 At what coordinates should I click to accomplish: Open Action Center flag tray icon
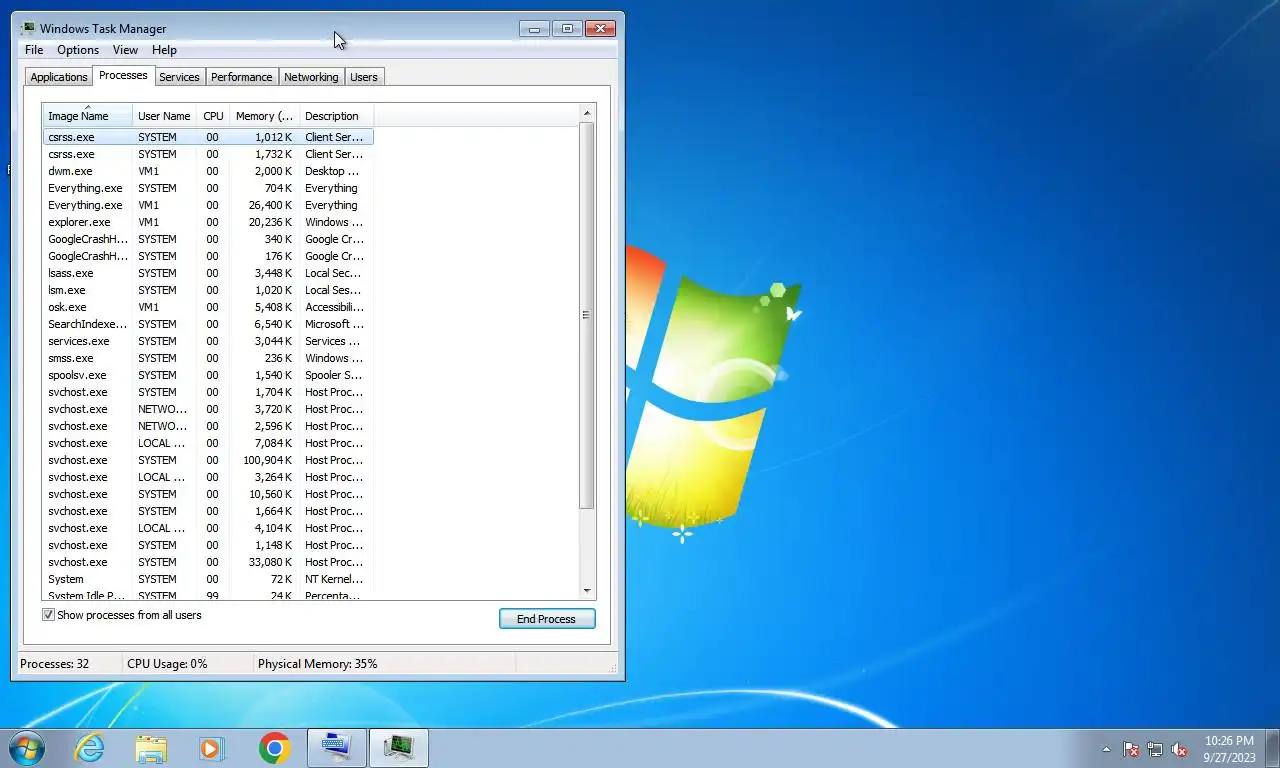(x=1131, y=749)
